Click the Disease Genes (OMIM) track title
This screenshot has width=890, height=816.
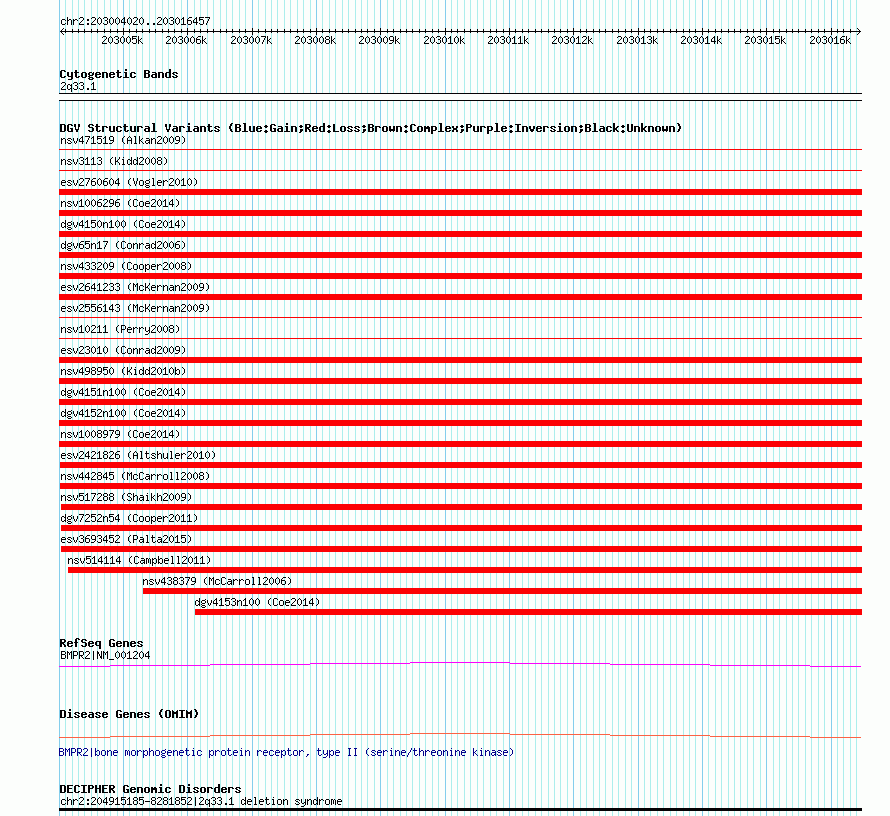point(129,714)
